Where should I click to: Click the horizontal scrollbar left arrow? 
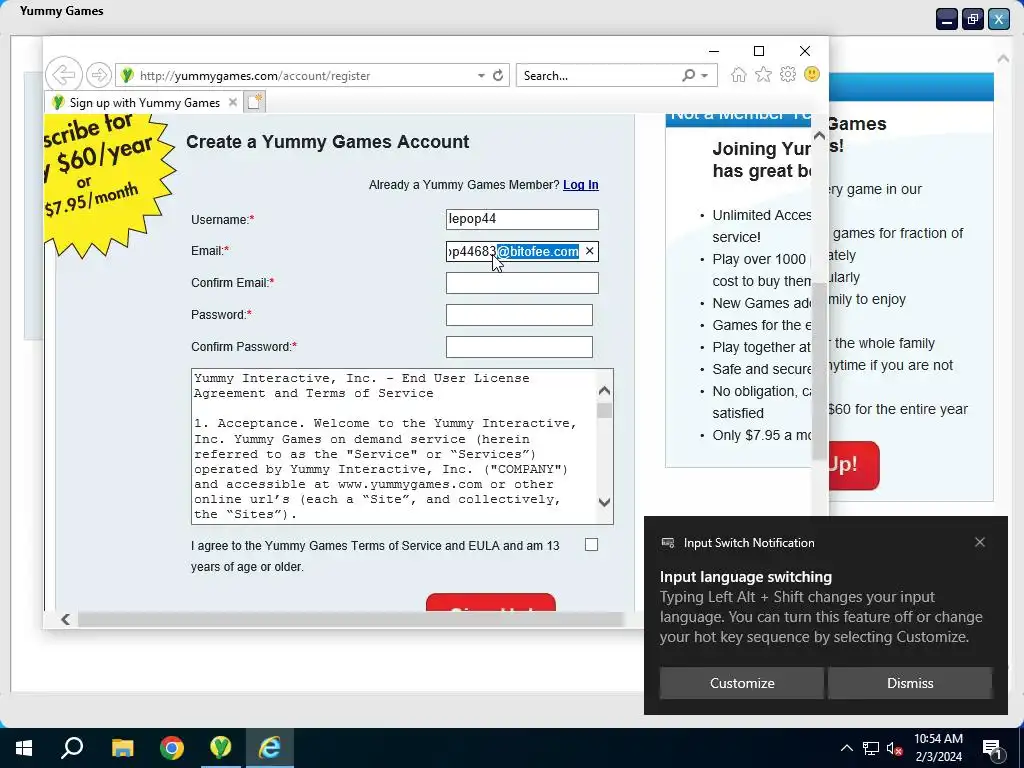pyautogui.click(x=65, y=619)
